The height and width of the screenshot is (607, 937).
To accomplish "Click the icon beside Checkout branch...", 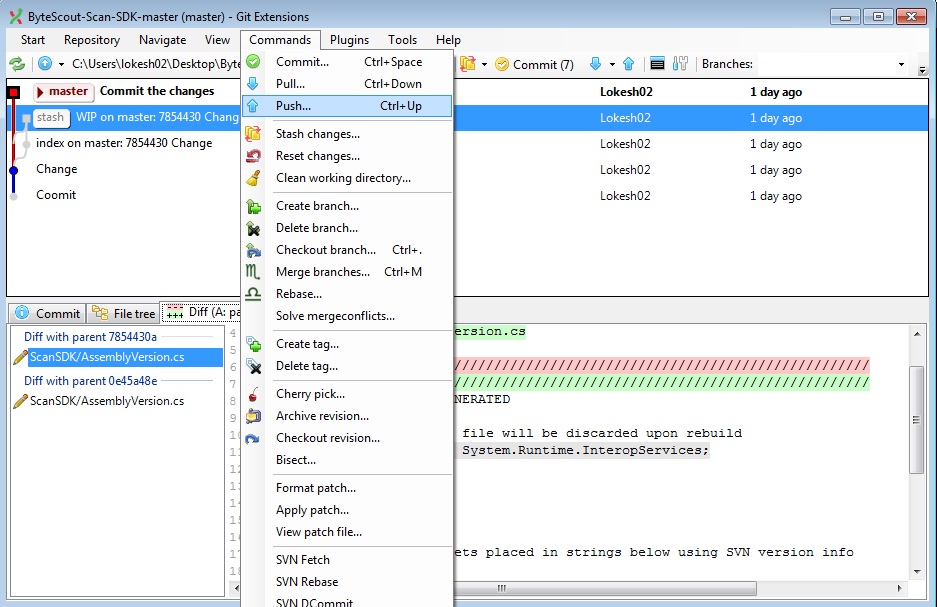I will [x=253, y=250].
